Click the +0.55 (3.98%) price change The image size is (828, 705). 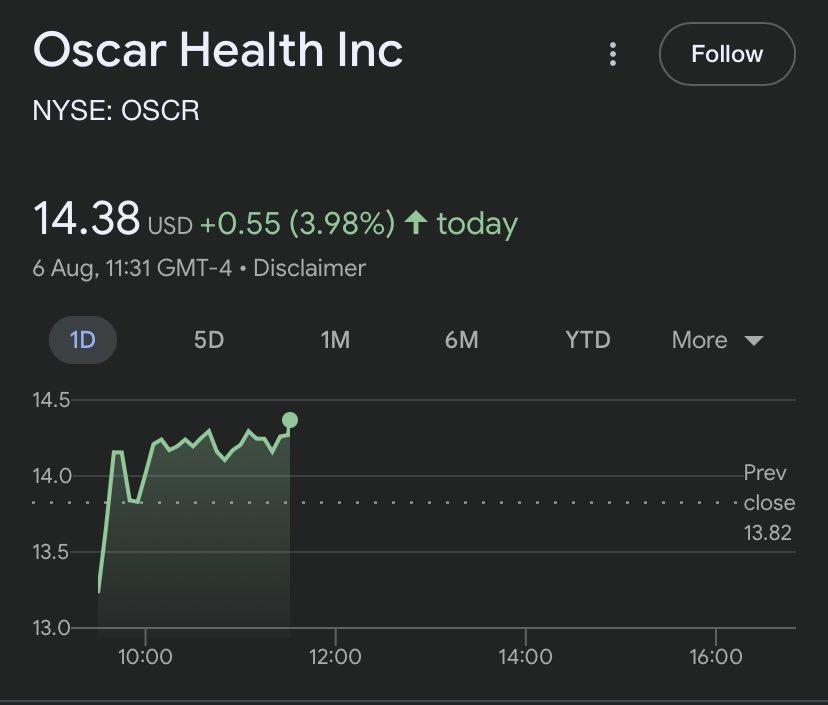[297, 224]
